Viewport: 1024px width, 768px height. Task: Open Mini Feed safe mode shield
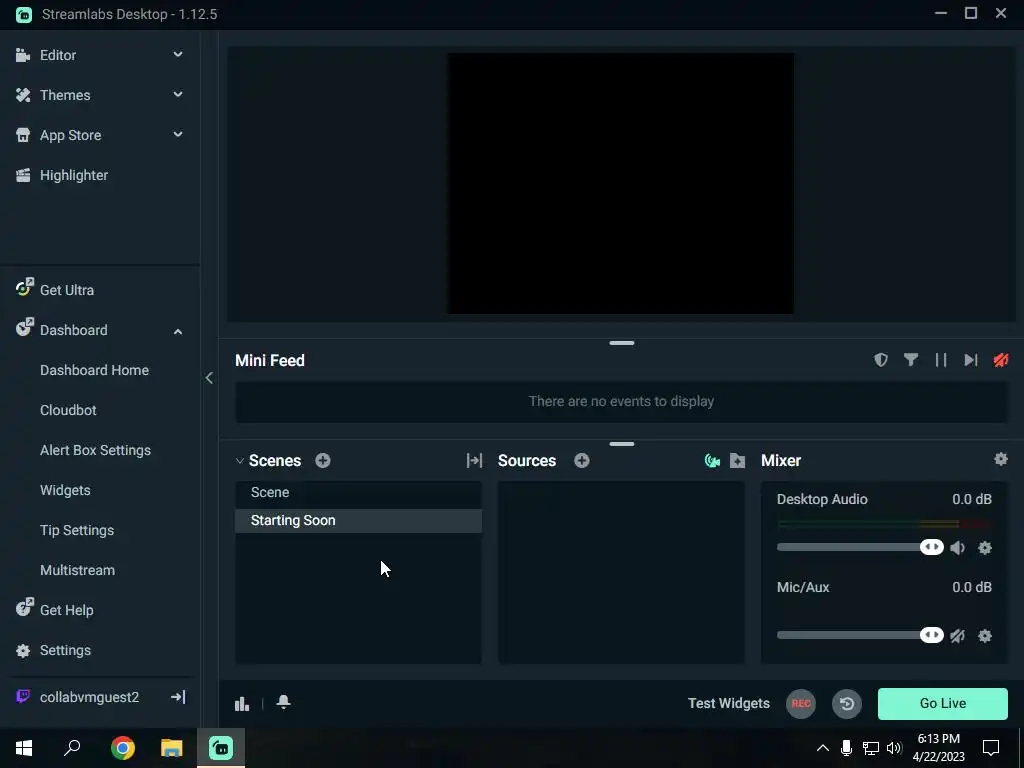point(881,360)
